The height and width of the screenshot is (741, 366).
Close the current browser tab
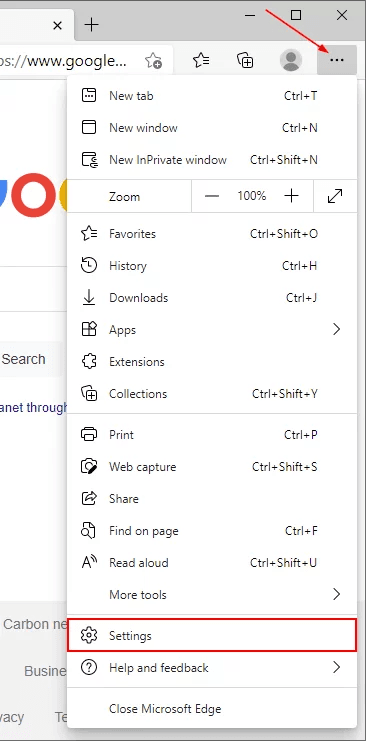click(57, 25)
